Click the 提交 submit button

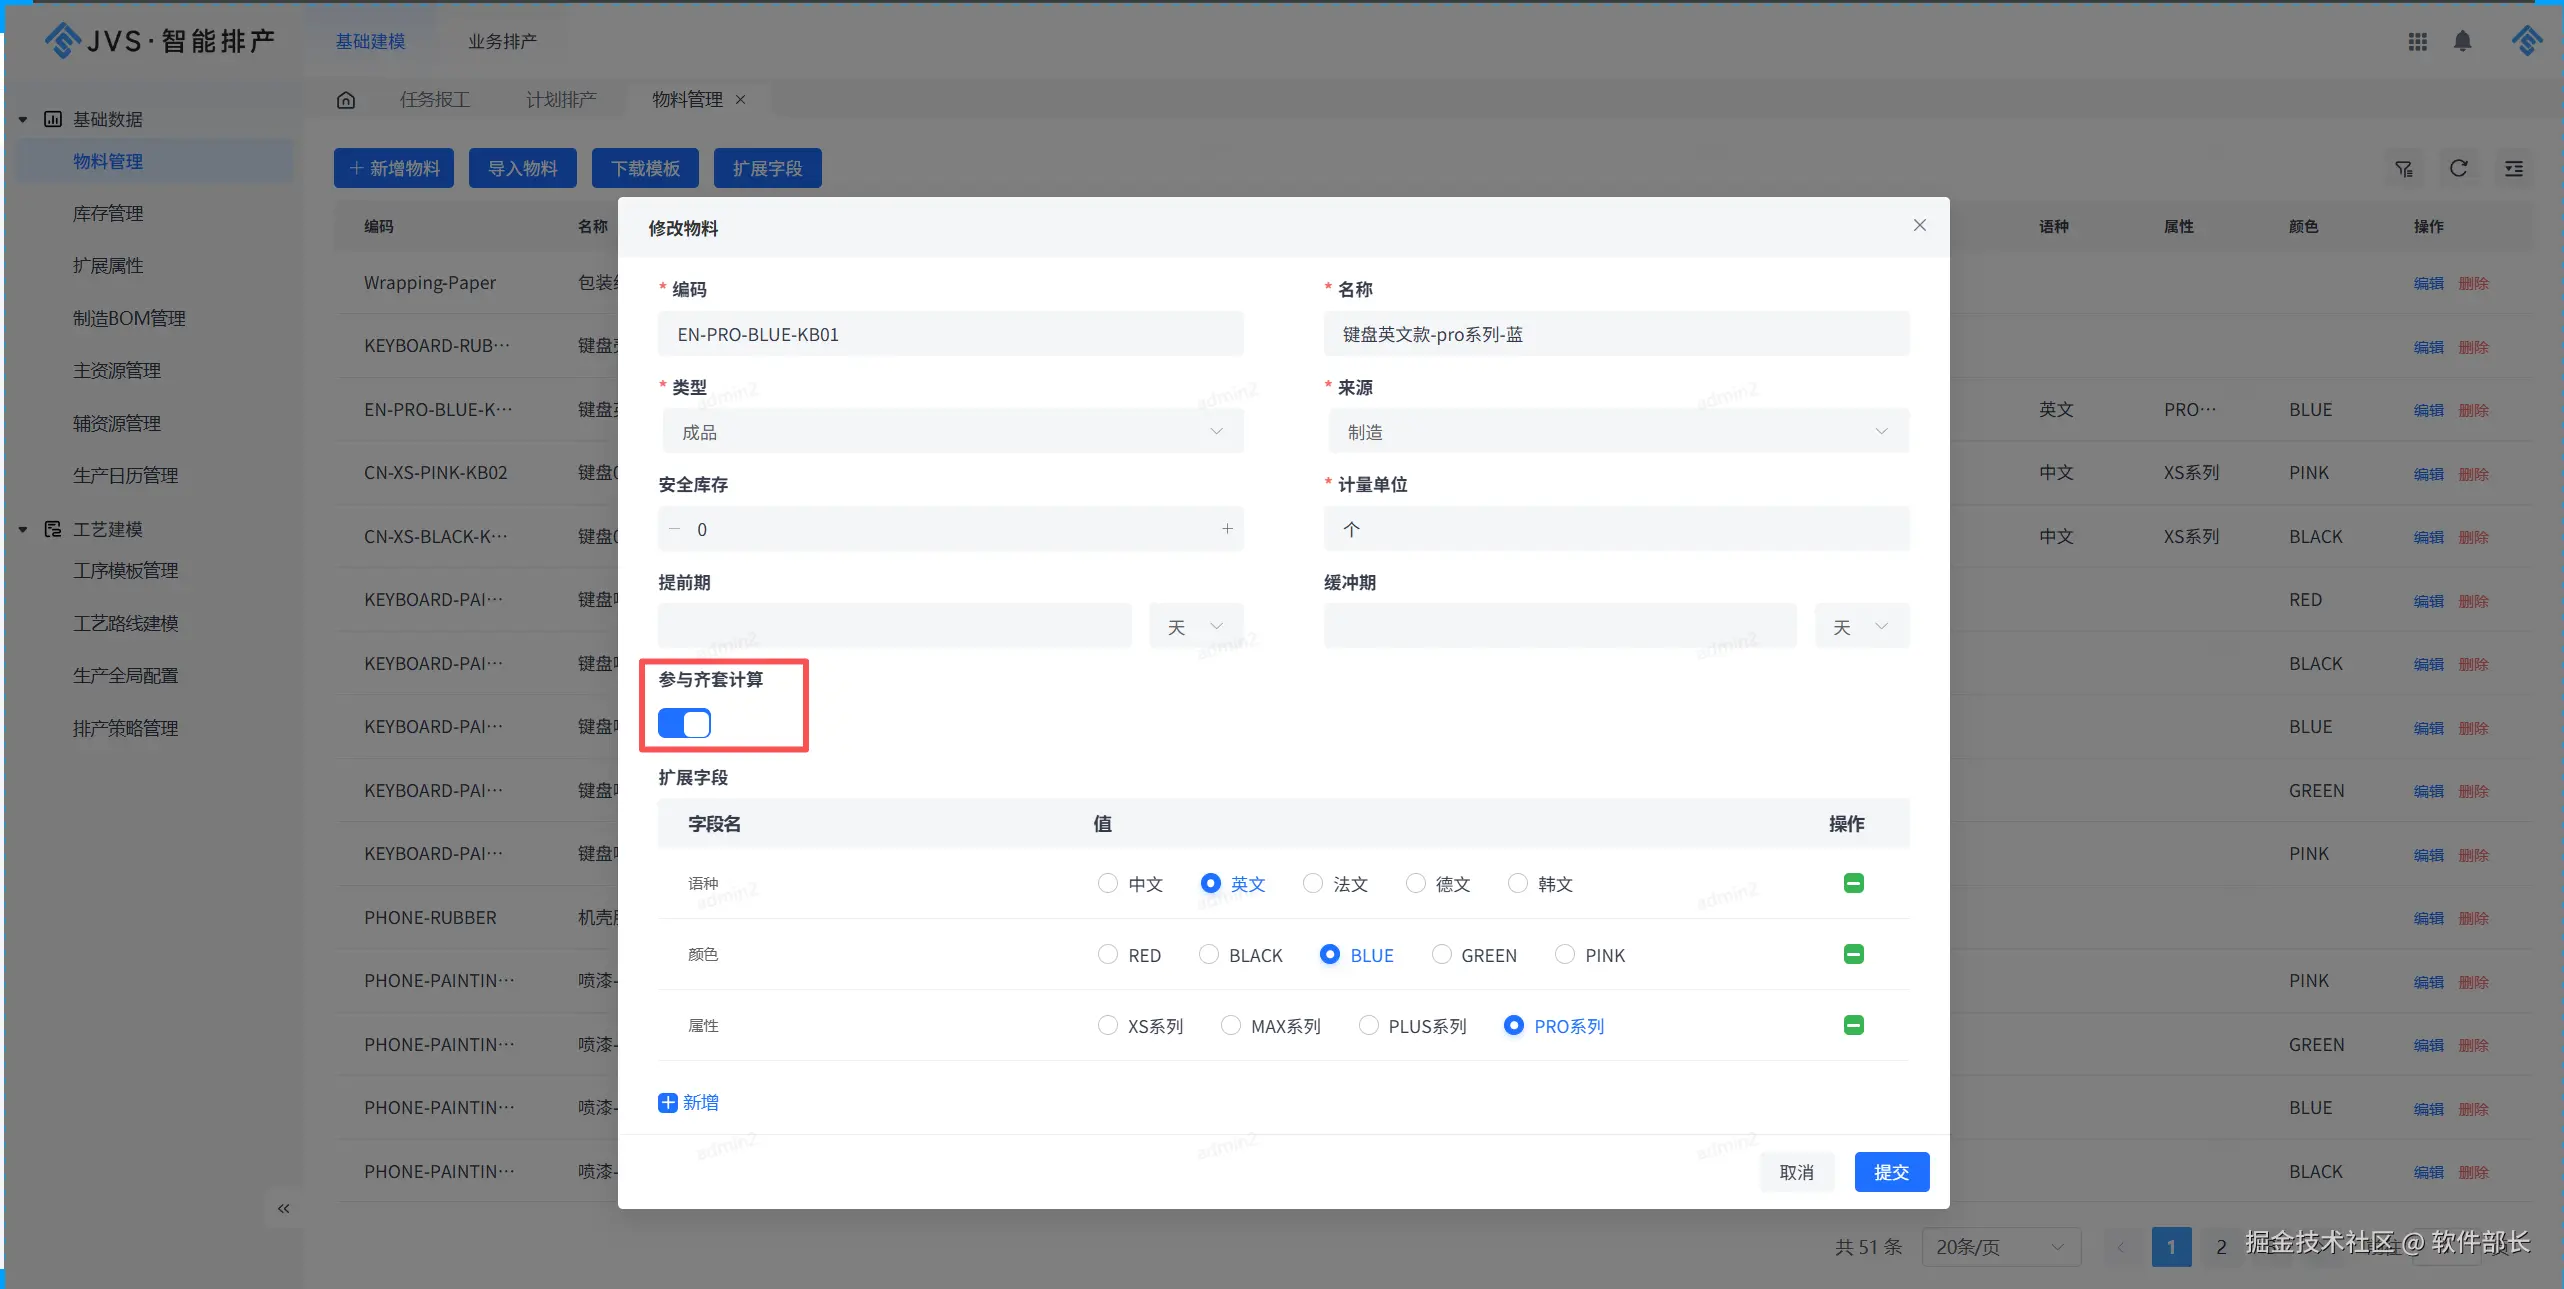(1891, 1172)
